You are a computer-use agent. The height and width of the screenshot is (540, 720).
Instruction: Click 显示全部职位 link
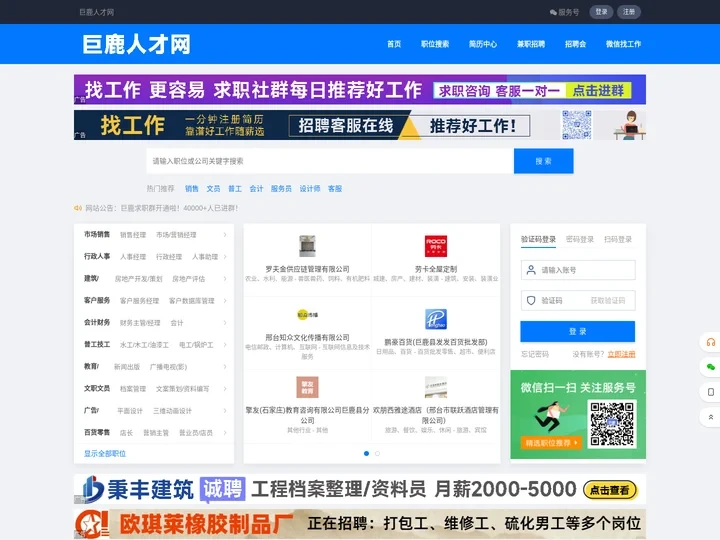pyautogui.click(x=105, y=454)
